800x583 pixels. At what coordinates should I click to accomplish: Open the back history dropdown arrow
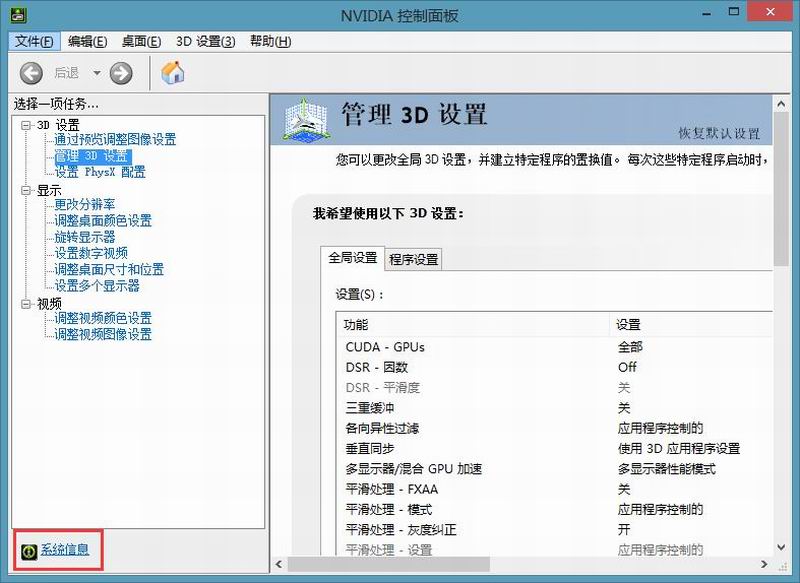click(96, 73)
